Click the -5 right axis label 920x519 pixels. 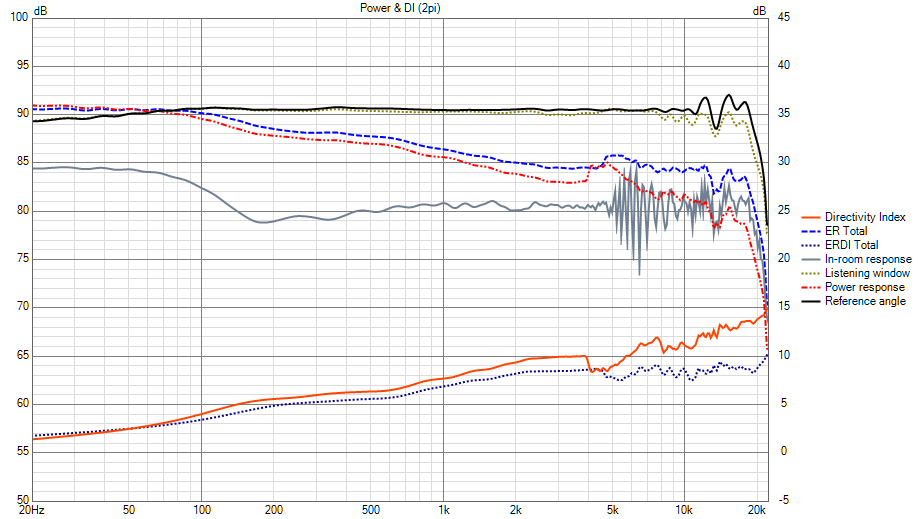tap(783, 500)
